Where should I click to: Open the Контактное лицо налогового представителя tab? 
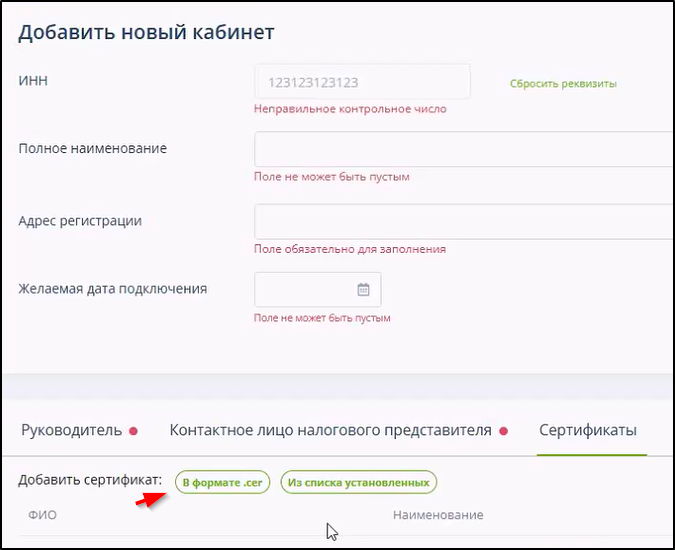330,430
